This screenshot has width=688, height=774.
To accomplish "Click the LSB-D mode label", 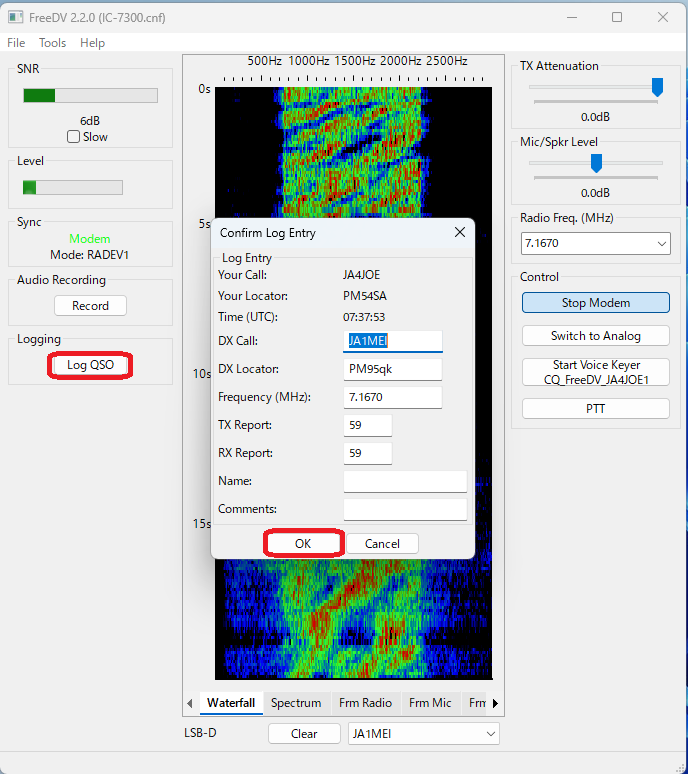I will click(x=200, y=733).
